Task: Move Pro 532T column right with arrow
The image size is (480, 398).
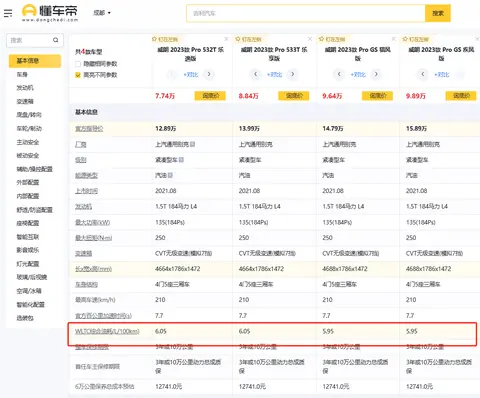Action: click(209, 74)
